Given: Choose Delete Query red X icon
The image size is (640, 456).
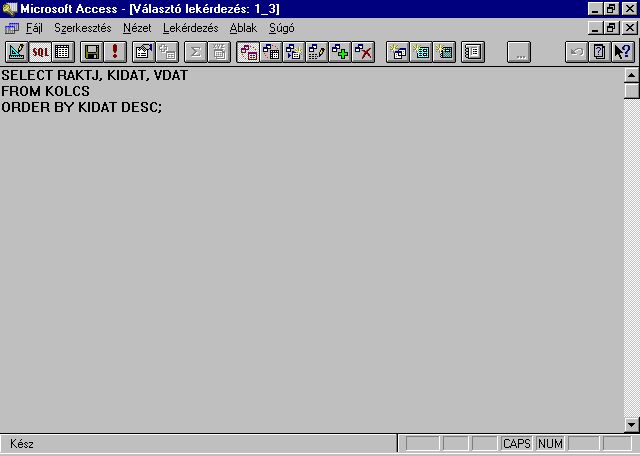Looking at the screenshot, I should 363,52.
